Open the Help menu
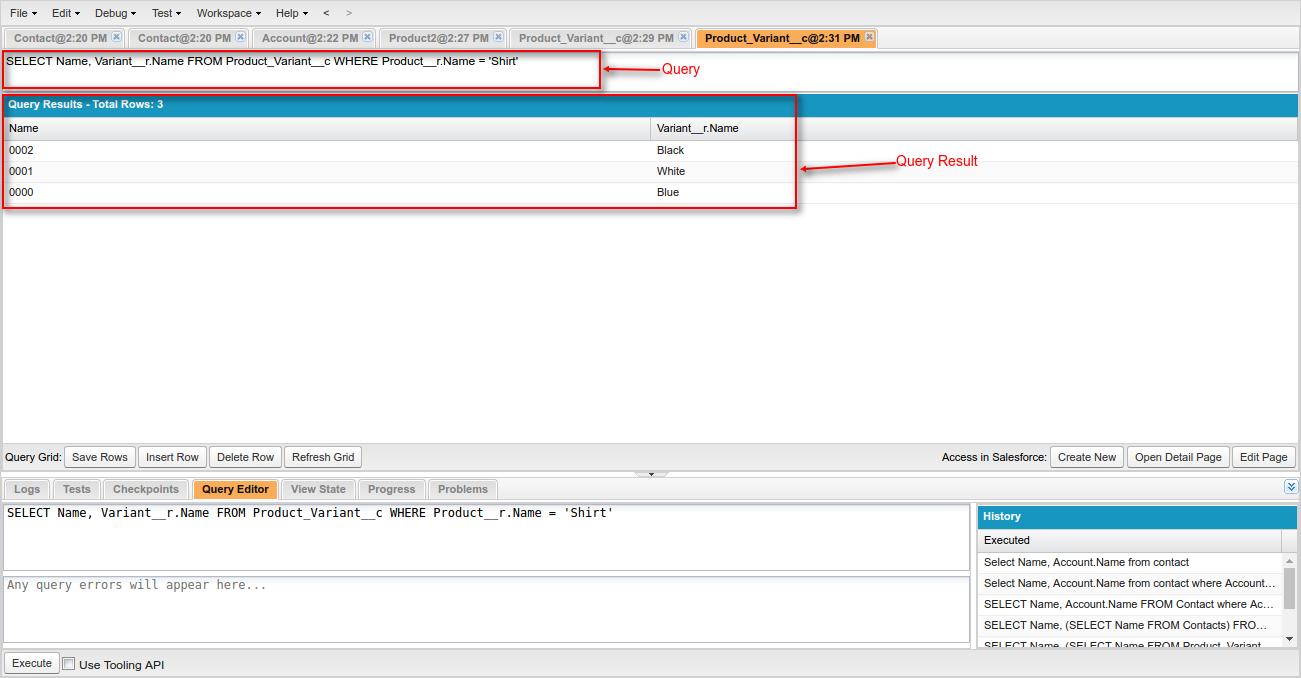1301x678 pixels. [290, 13]
